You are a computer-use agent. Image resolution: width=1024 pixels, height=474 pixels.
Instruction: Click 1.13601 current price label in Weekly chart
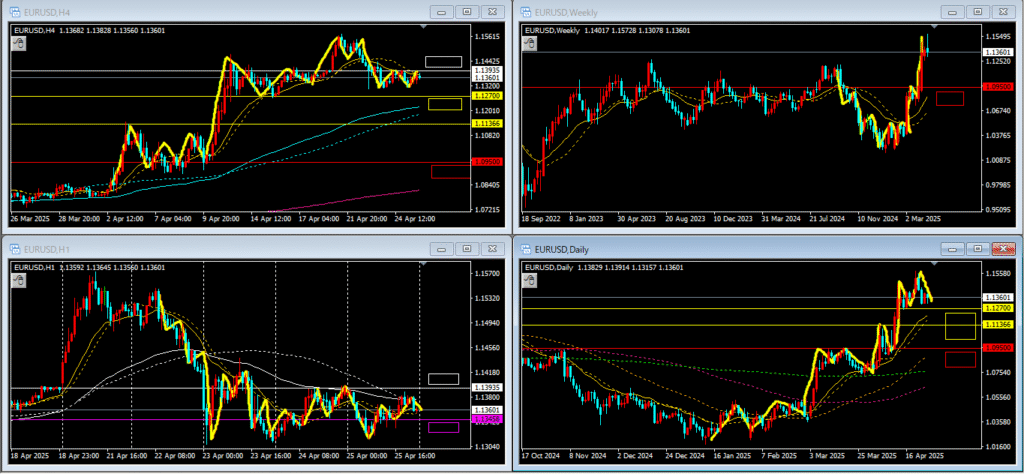tap(999, 52)
